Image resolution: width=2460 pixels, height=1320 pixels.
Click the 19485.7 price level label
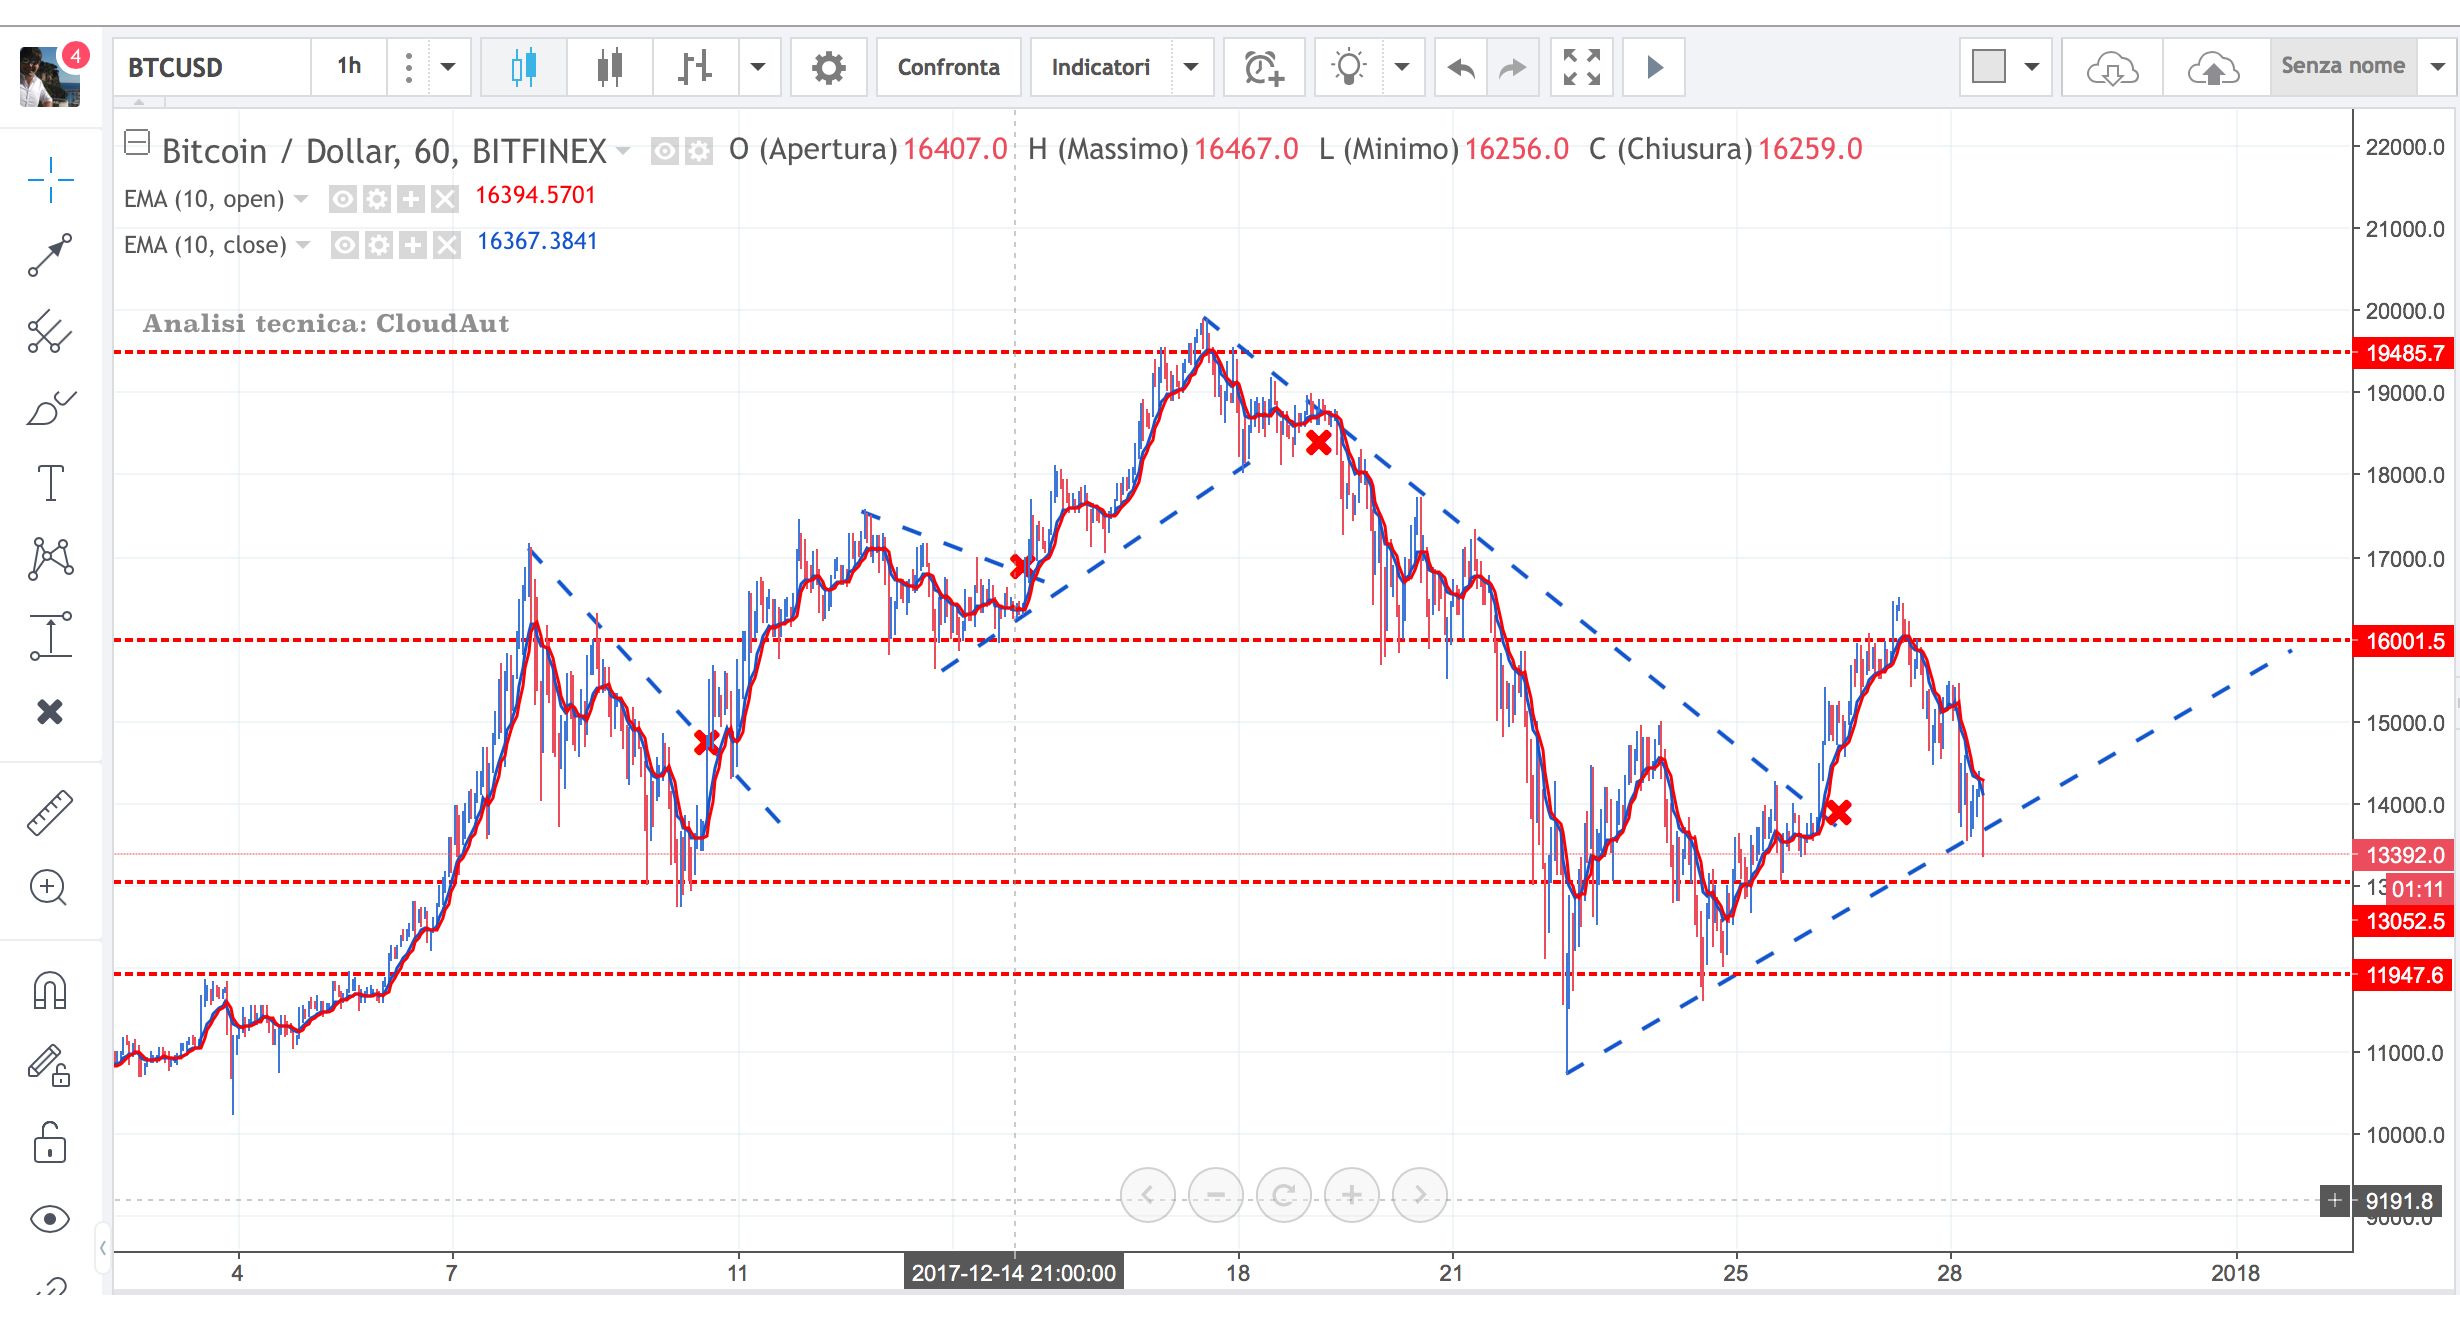coord(2404,353)
